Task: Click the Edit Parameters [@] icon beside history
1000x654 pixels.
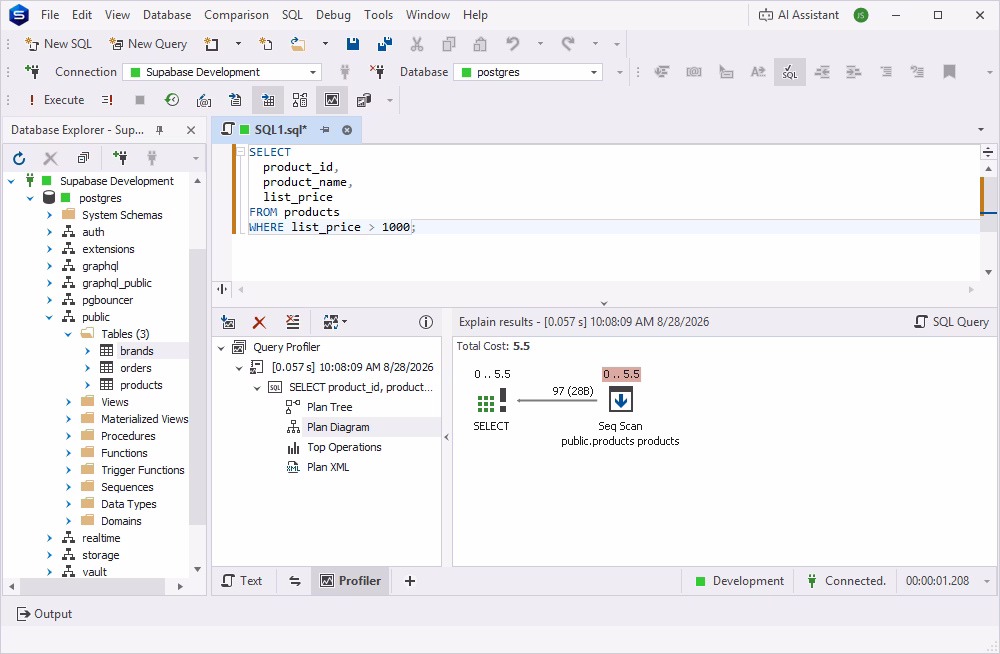Action: (x=203, y=100)
